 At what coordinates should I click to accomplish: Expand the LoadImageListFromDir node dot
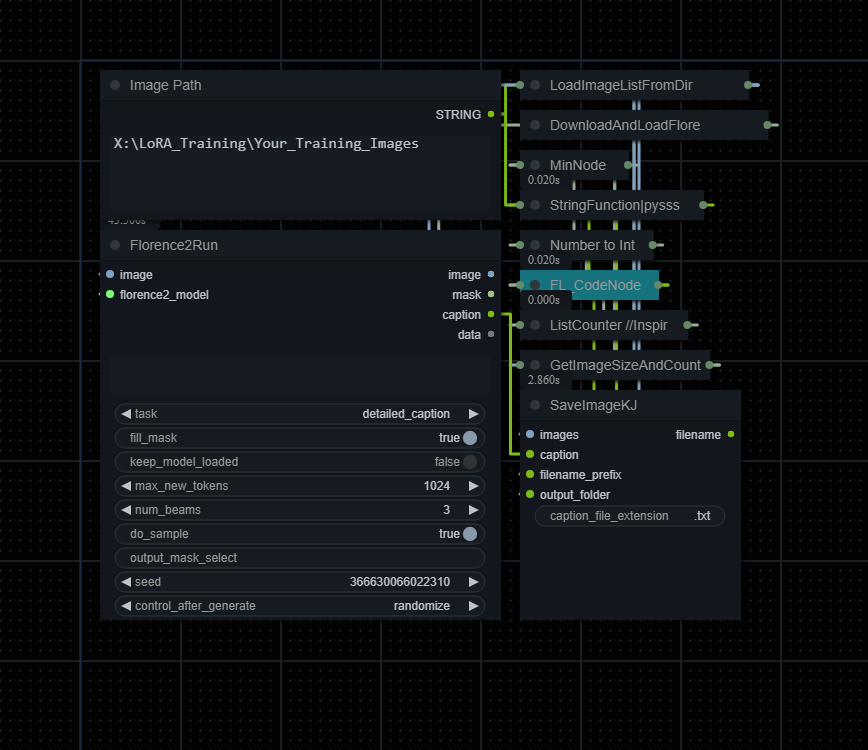[x=535, y=85]
